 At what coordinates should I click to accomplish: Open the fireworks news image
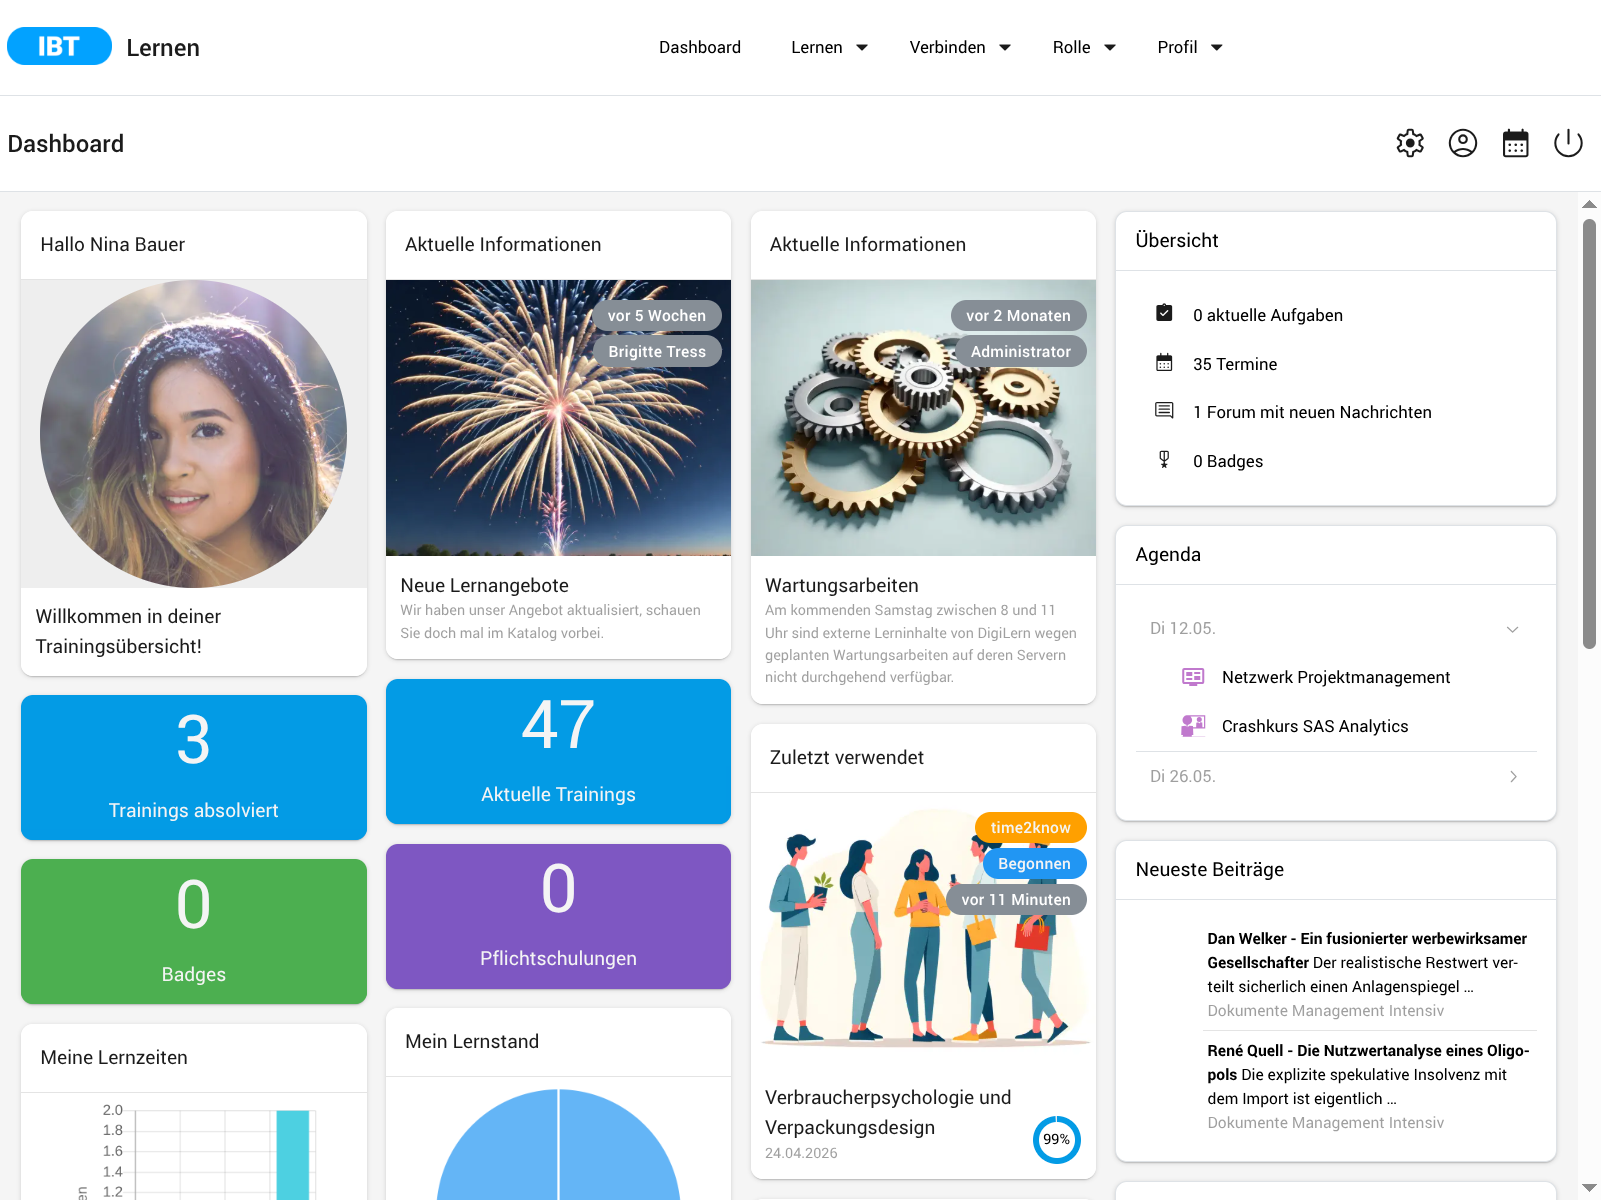pyautogui.click(x=558, y=418)
